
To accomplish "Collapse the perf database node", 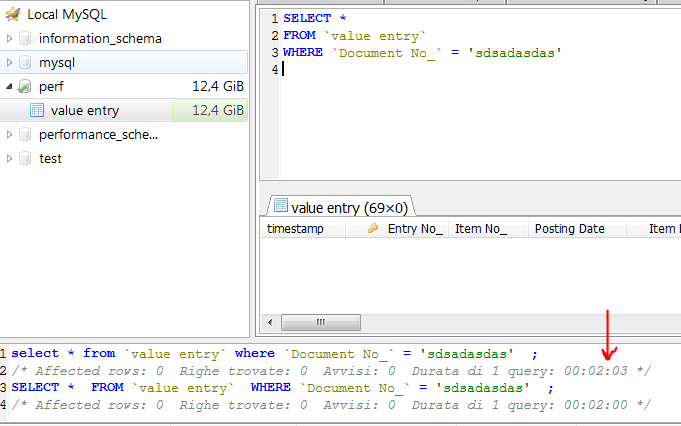I will point(10,87).
